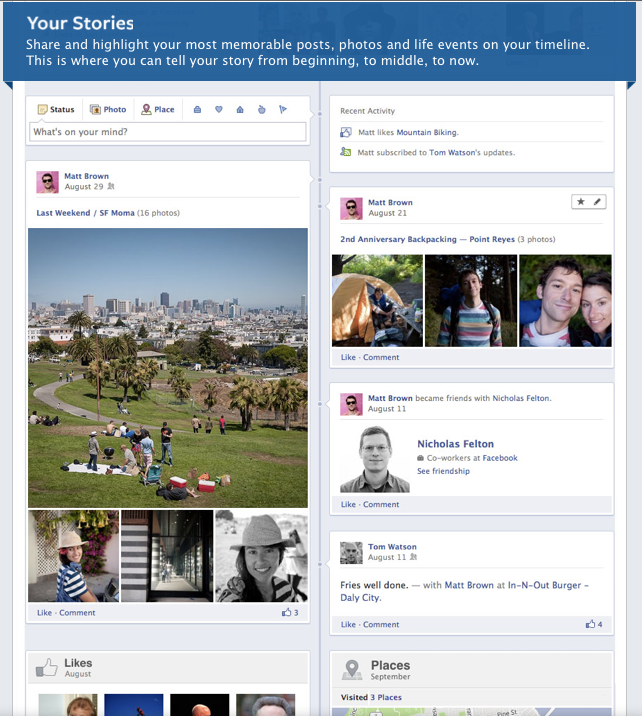Click the briefcase work life-event icon

tap(197, 110)
